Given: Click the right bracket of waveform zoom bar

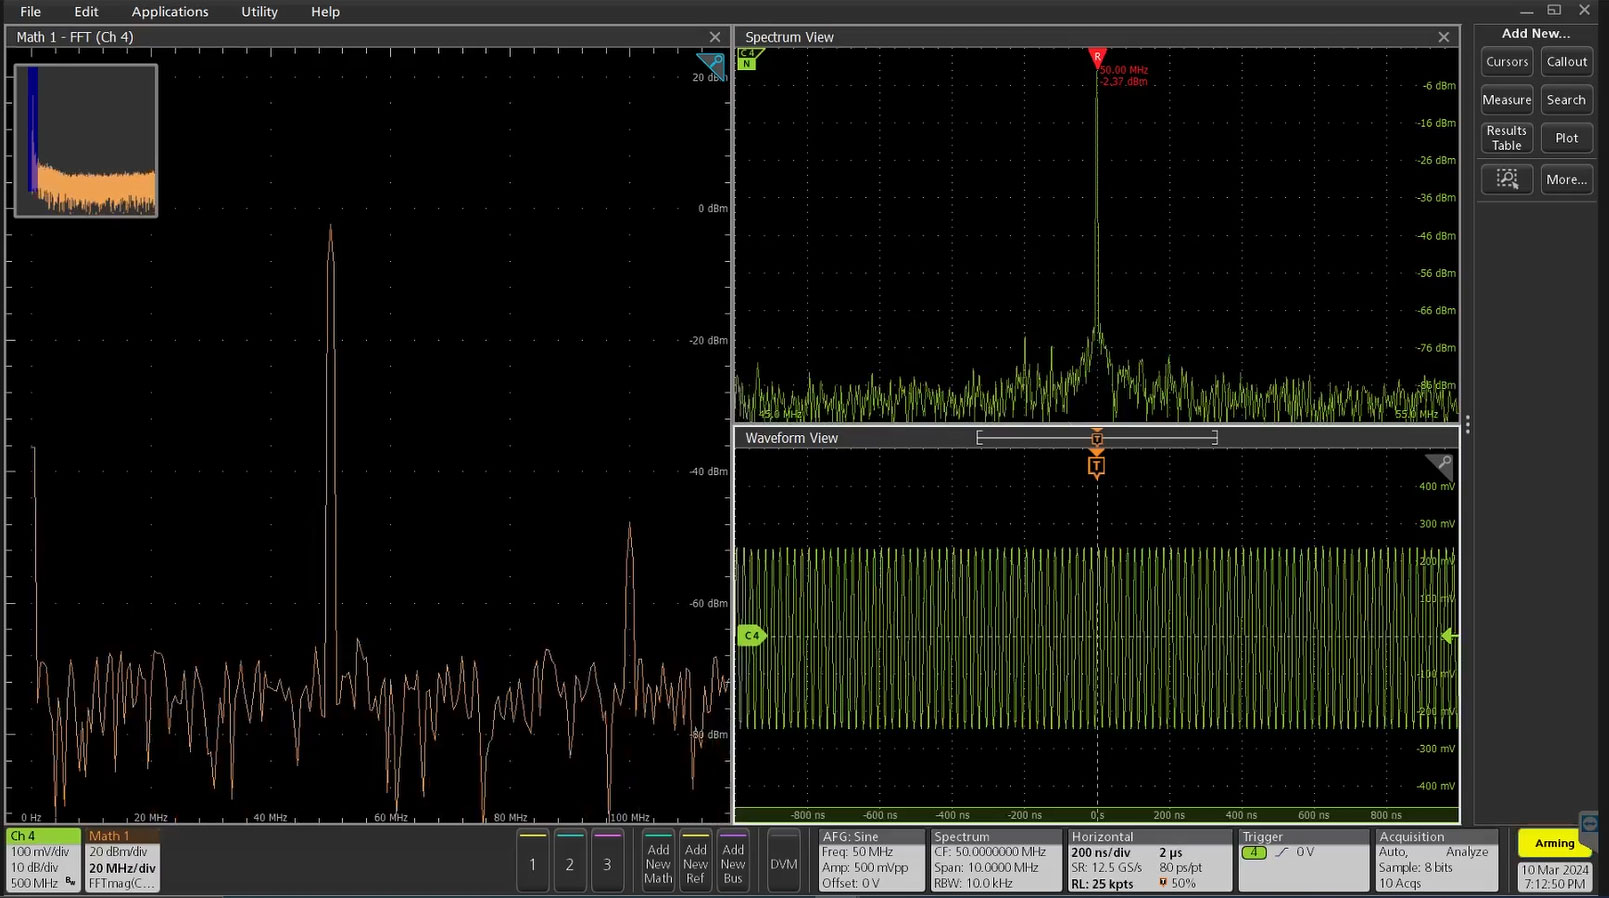Looking at the screenshot, I should tap(1215, 437).
